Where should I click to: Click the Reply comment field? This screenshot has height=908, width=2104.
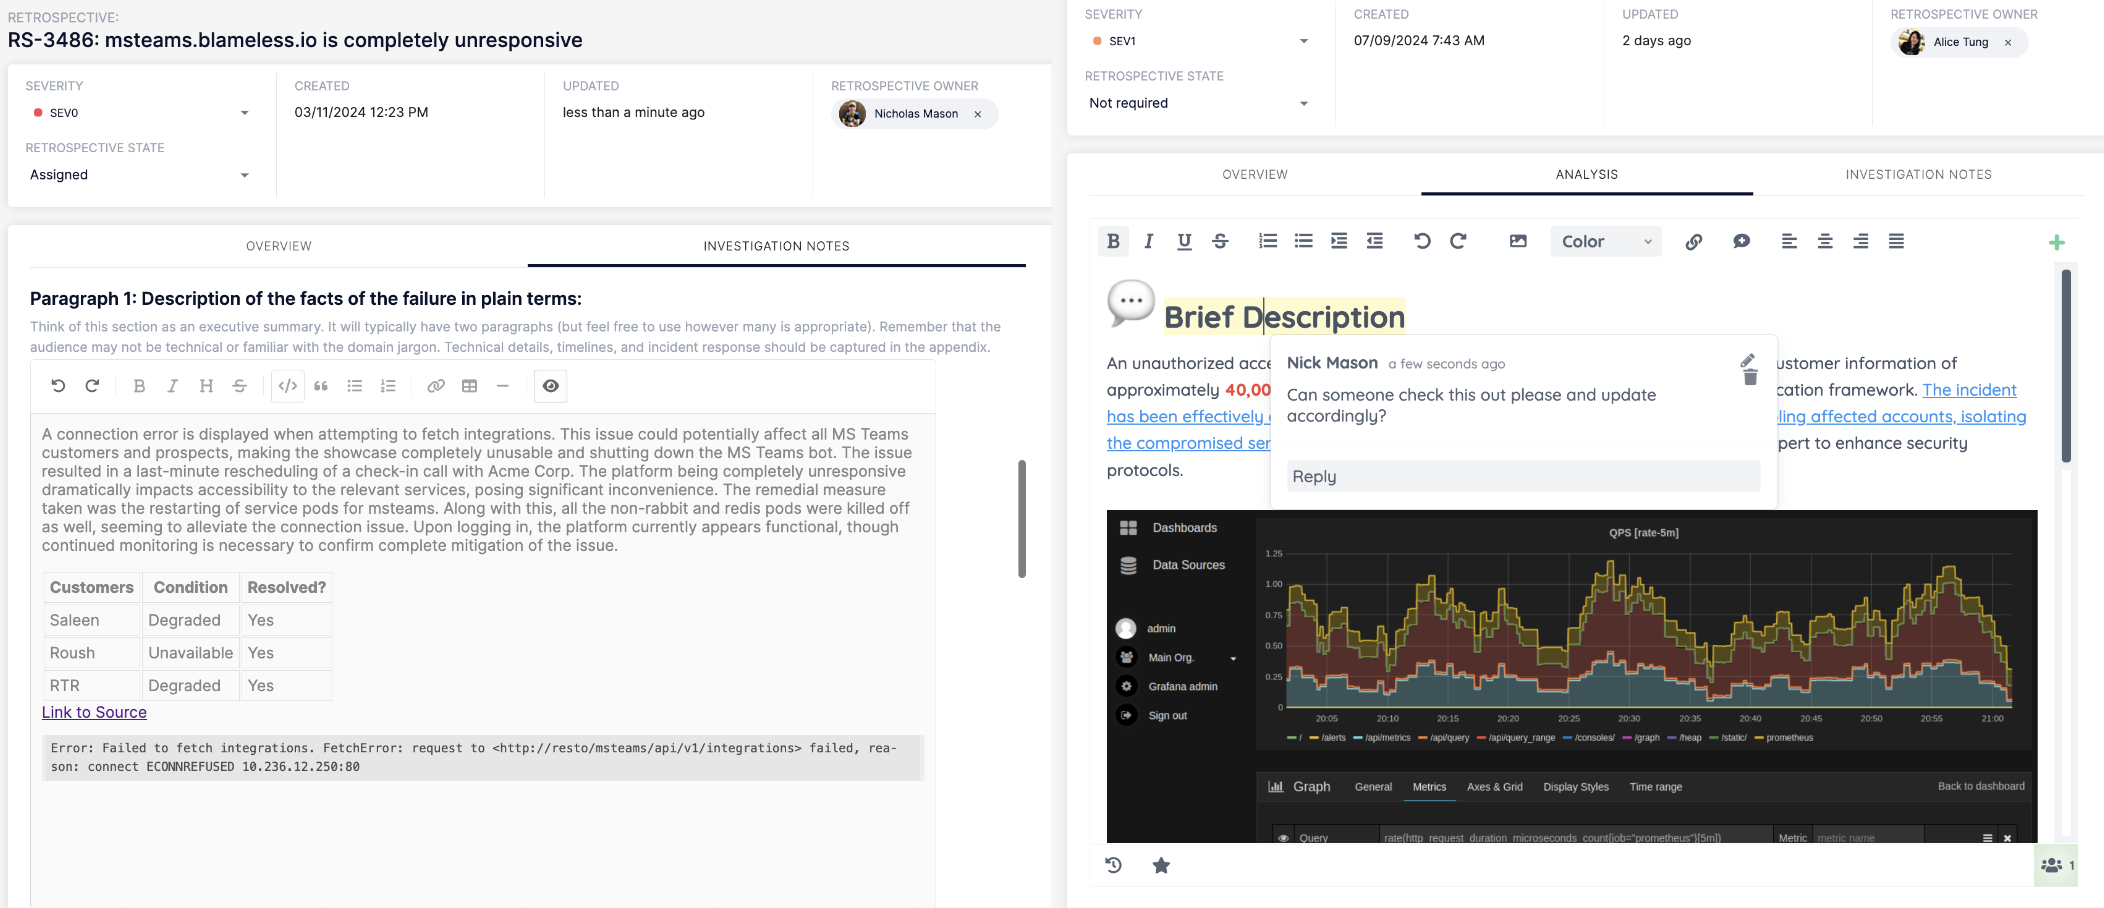coord(1522,476)
